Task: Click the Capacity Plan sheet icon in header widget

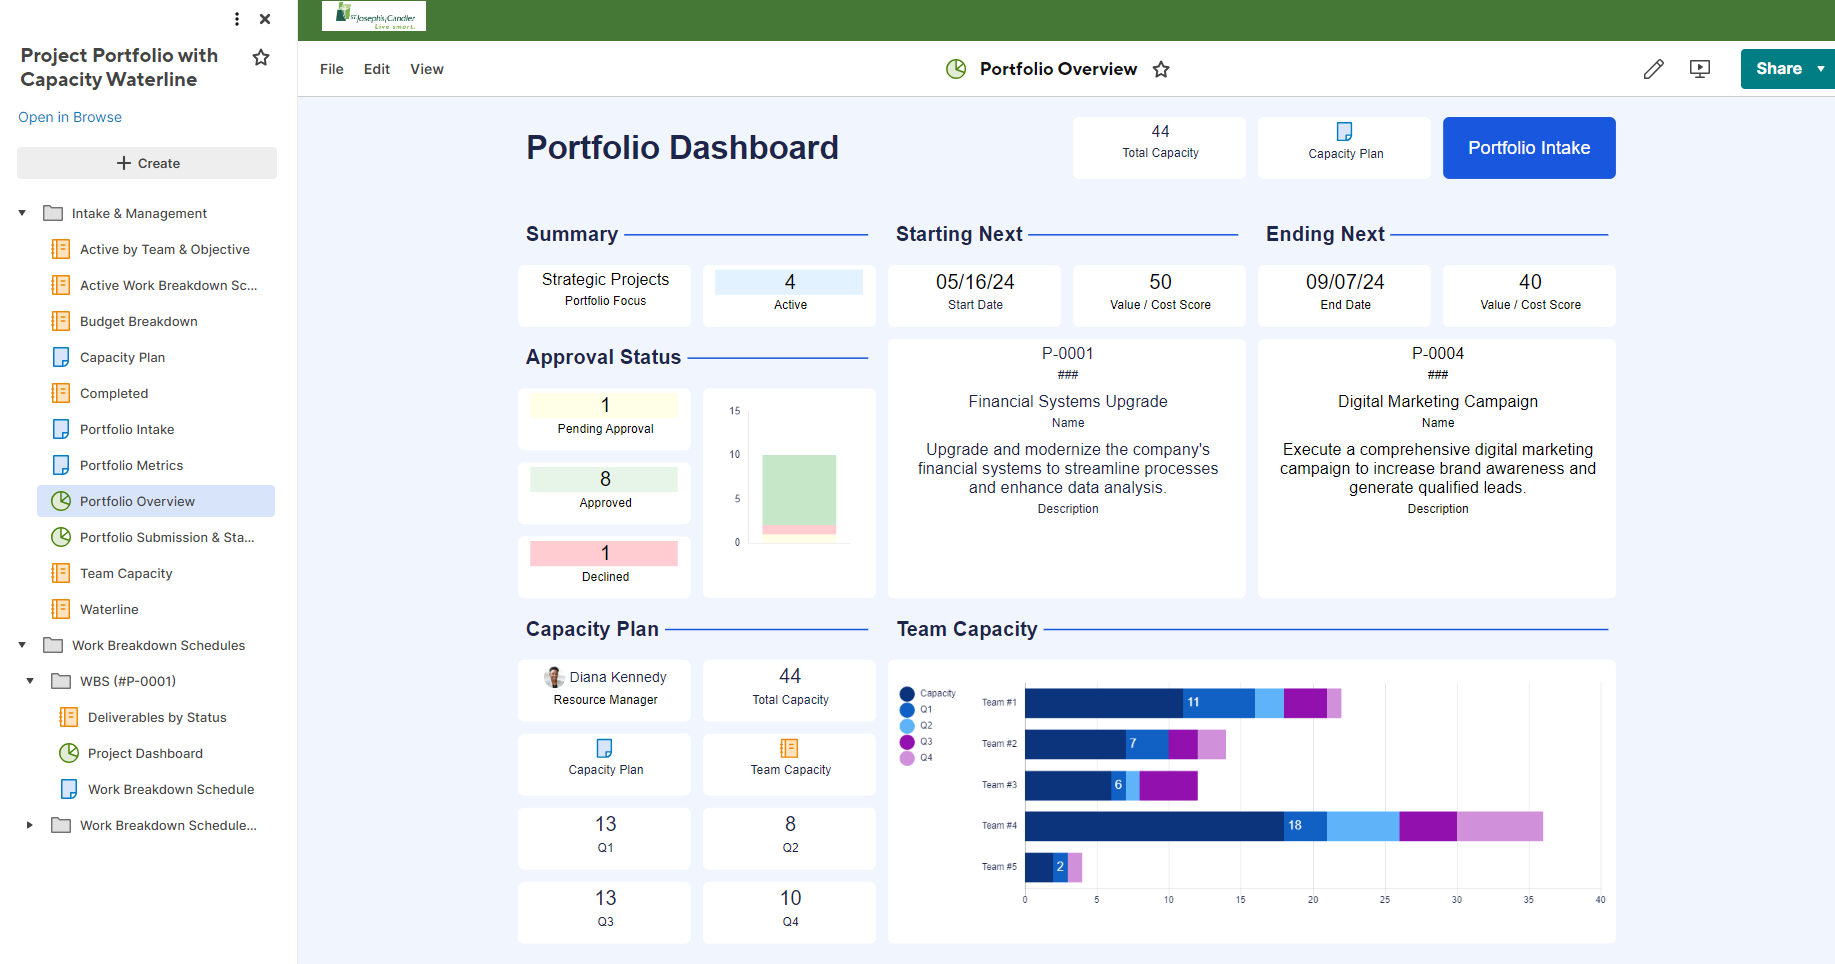Action: 1345,131
